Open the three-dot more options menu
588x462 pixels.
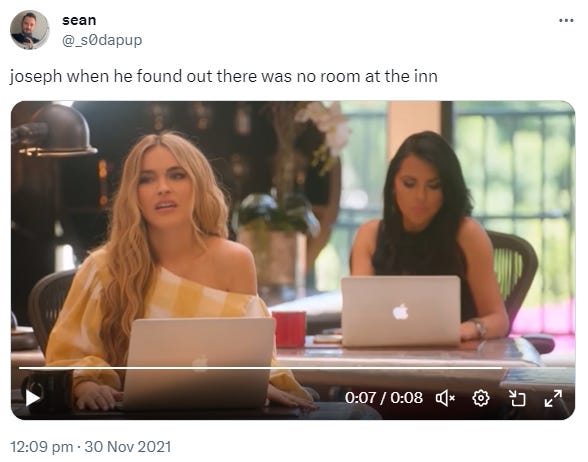[566, 20]
